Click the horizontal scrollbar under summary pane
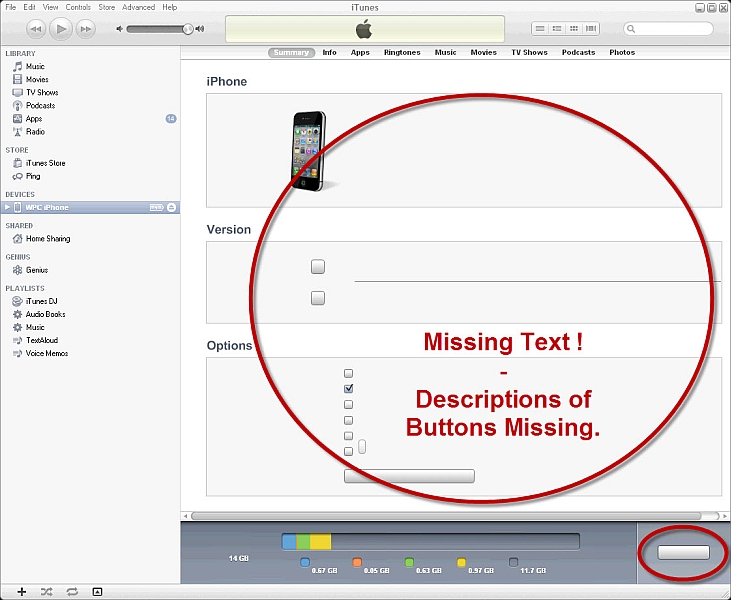Screen dimensions: 731x600 coord(447,516)
